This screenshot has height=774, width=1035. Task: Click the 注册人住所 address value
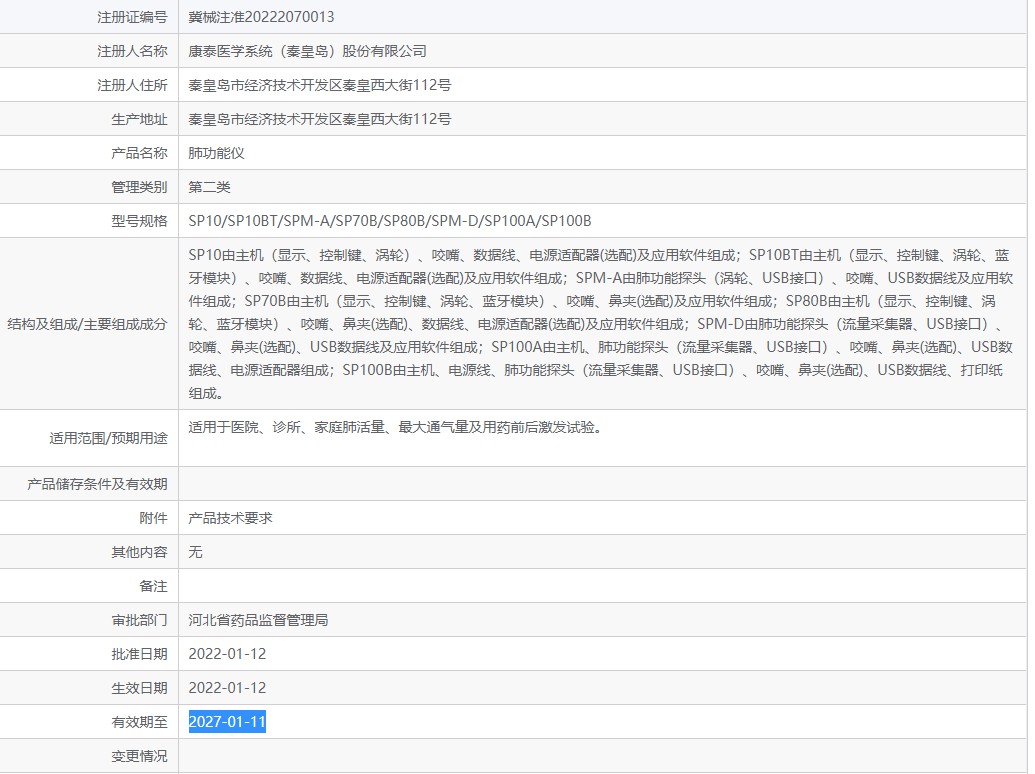point(319,85)
